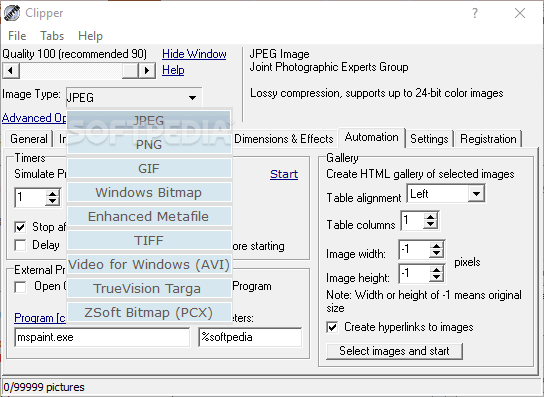Choose JPEG from the image type list

[149, 120]
